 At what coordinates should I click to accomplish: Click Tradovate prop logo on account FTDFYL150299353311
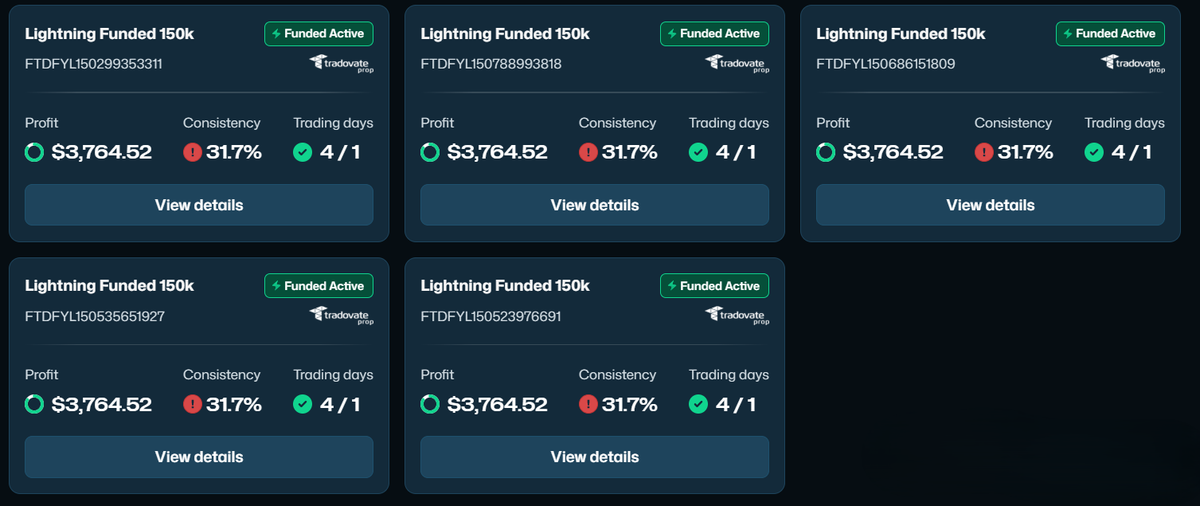click(x=341, y=64)
